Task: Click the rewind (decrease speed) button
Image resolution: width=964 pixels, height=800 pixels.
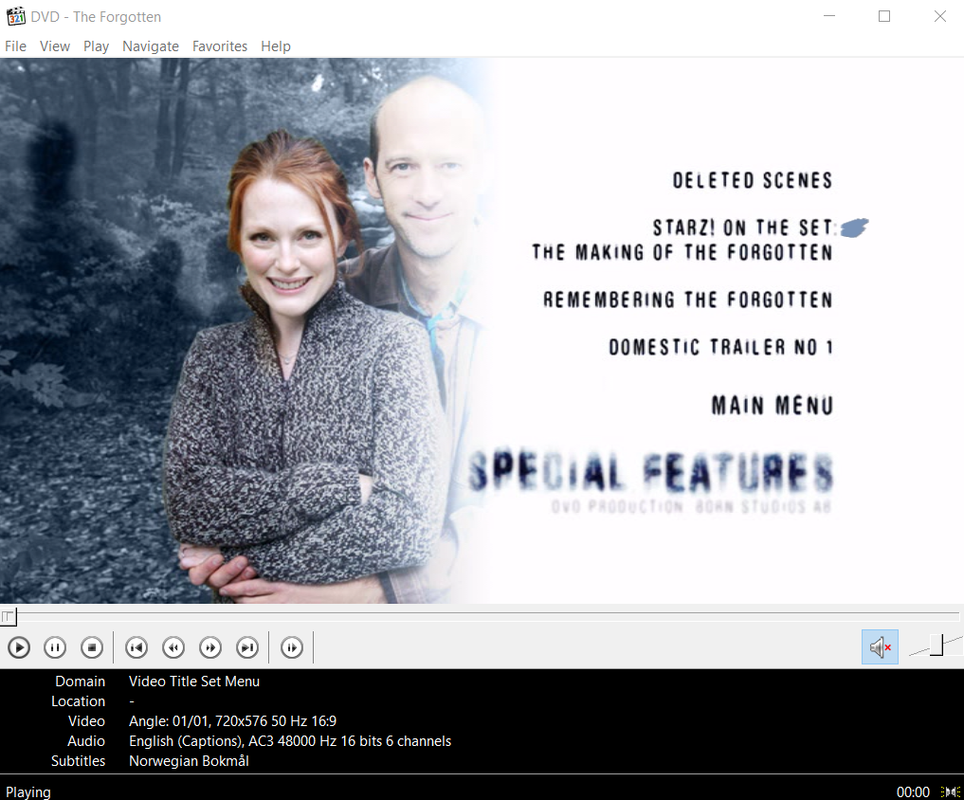Action: tap(173, 648)
